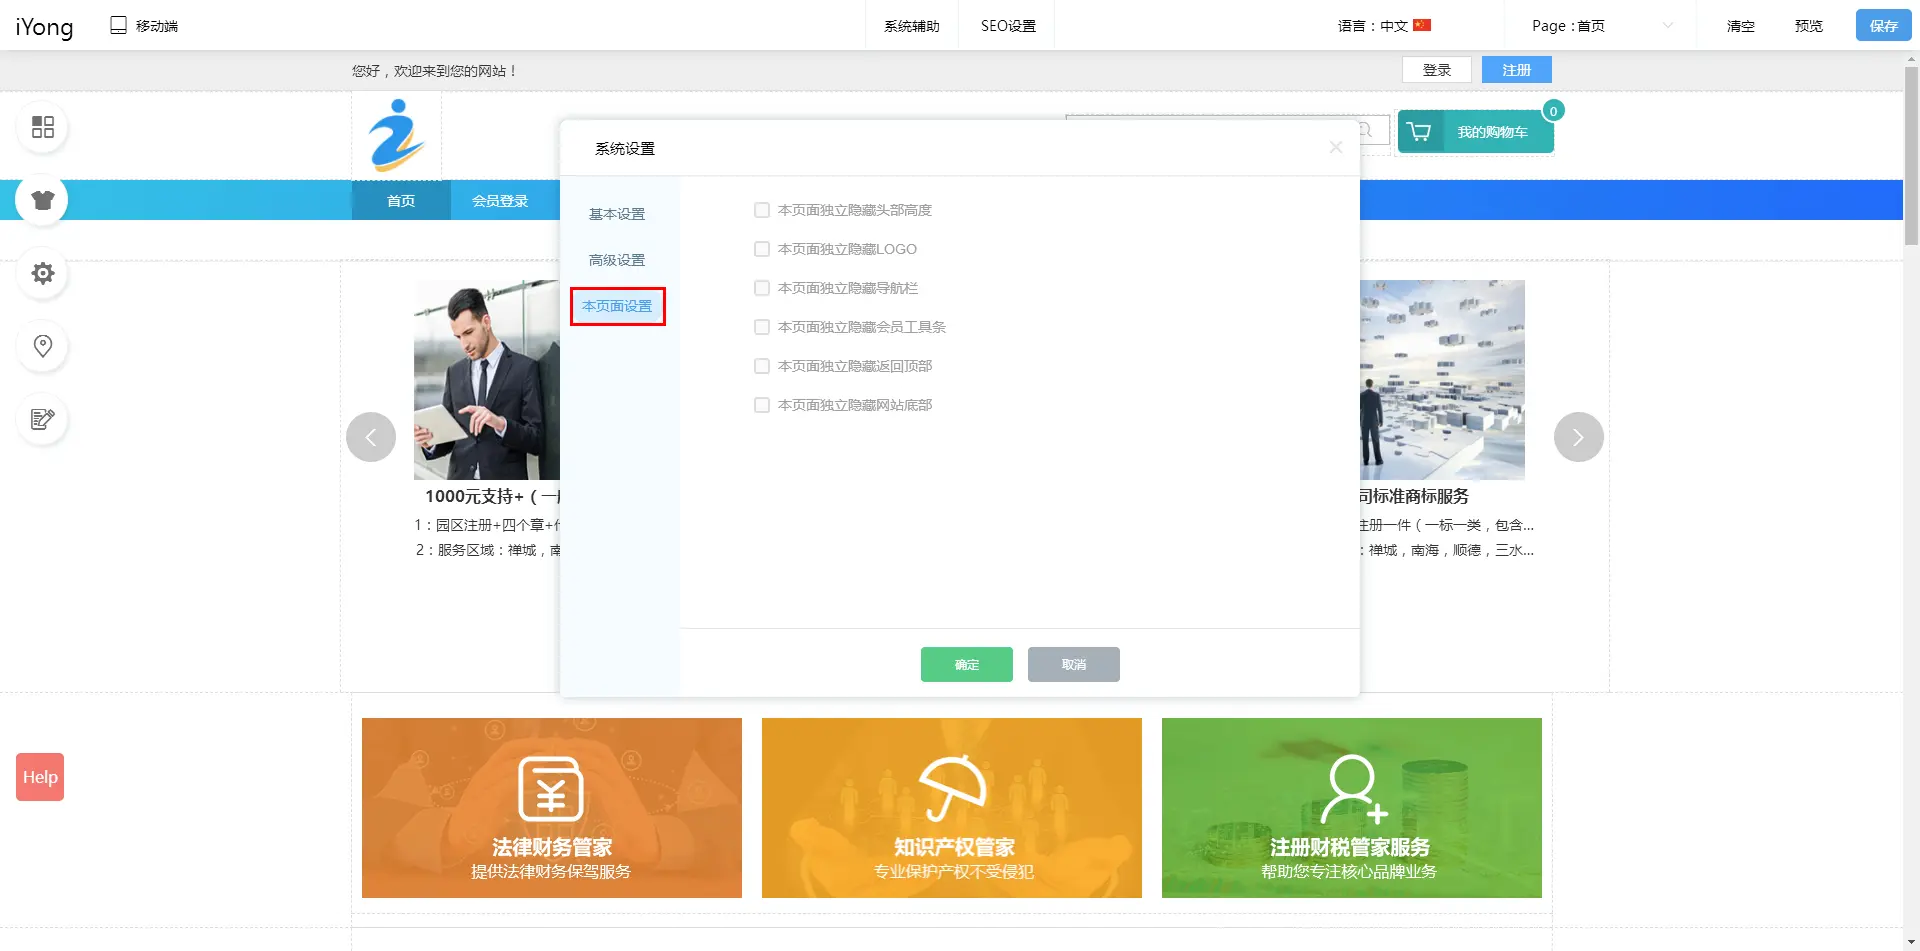Click the shopping cart icon
This screenshot has height=951, width=1920.
click(1419, 132)
